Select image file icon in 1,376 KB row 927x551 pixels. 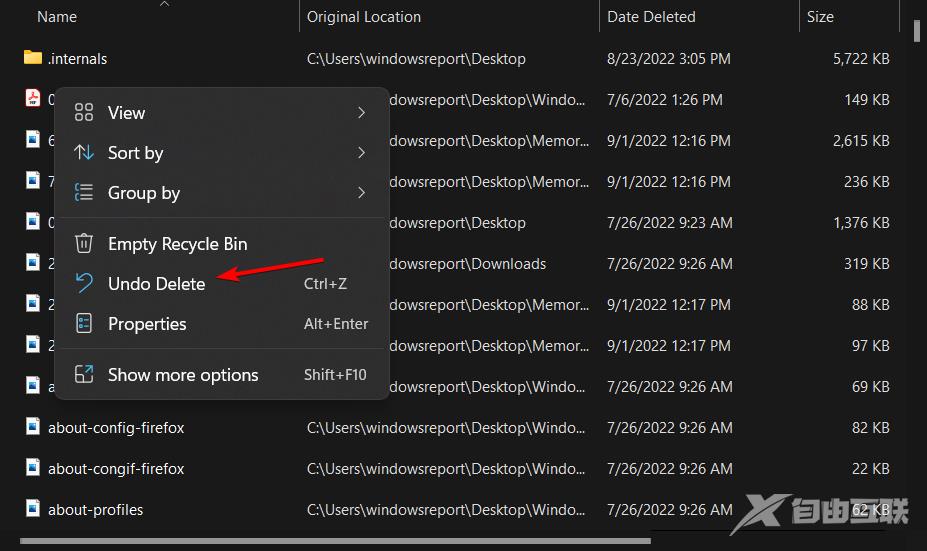[33, 221]
